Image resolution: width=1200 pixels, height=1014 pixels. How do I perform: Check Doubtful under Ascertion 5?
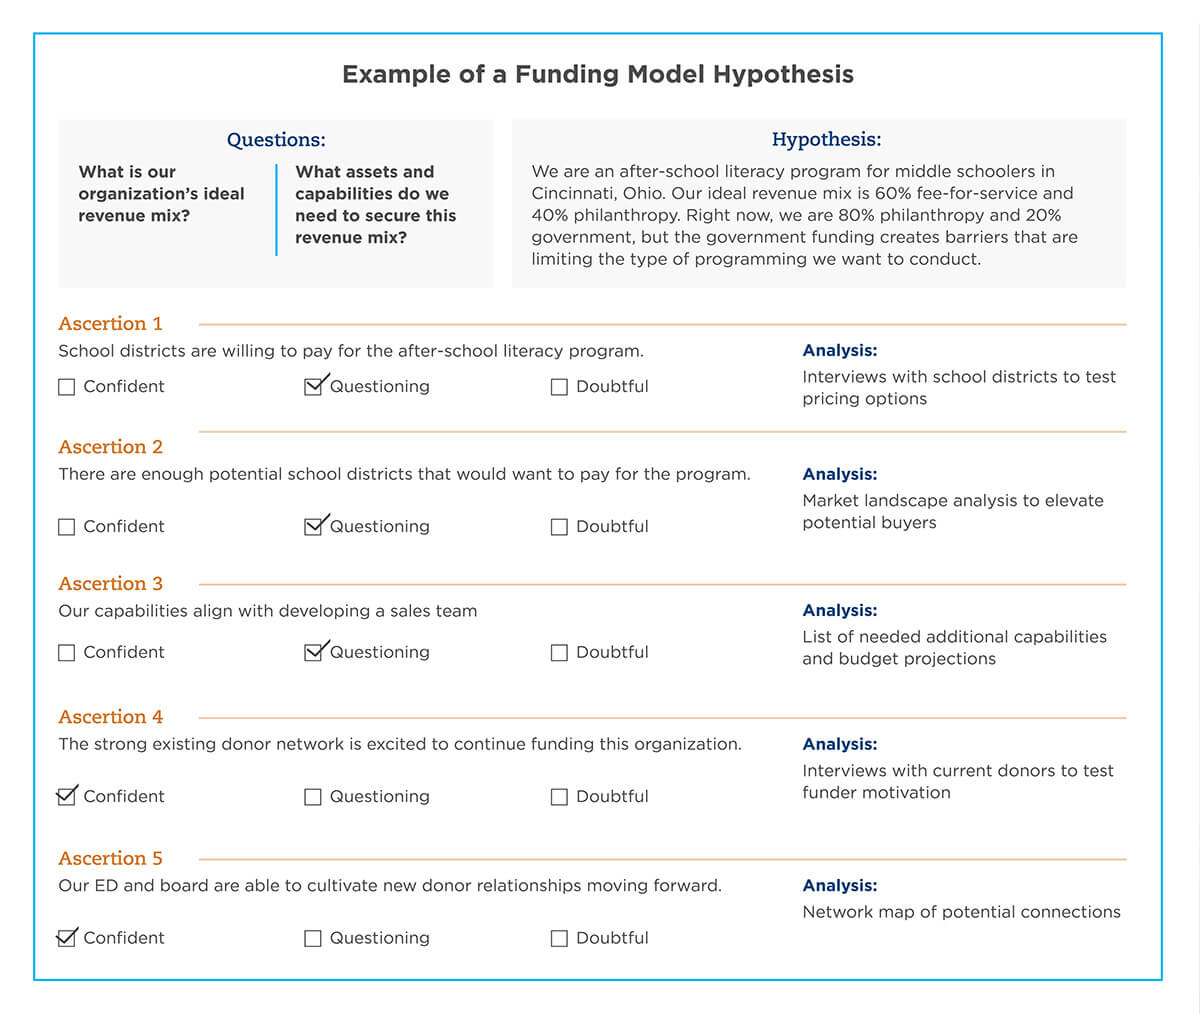click(x=559, y=939)
